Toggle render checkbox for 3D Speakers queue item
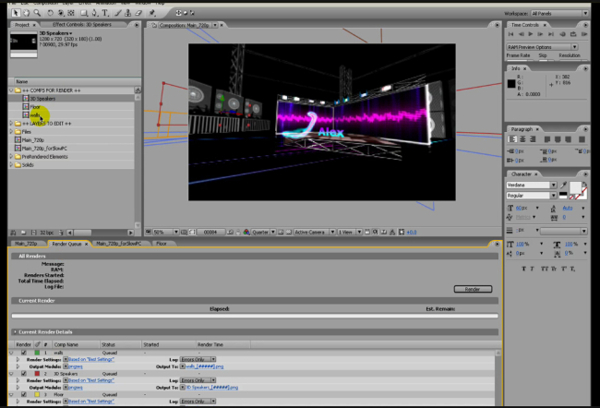The image size is (600, 408). point(24,374)
